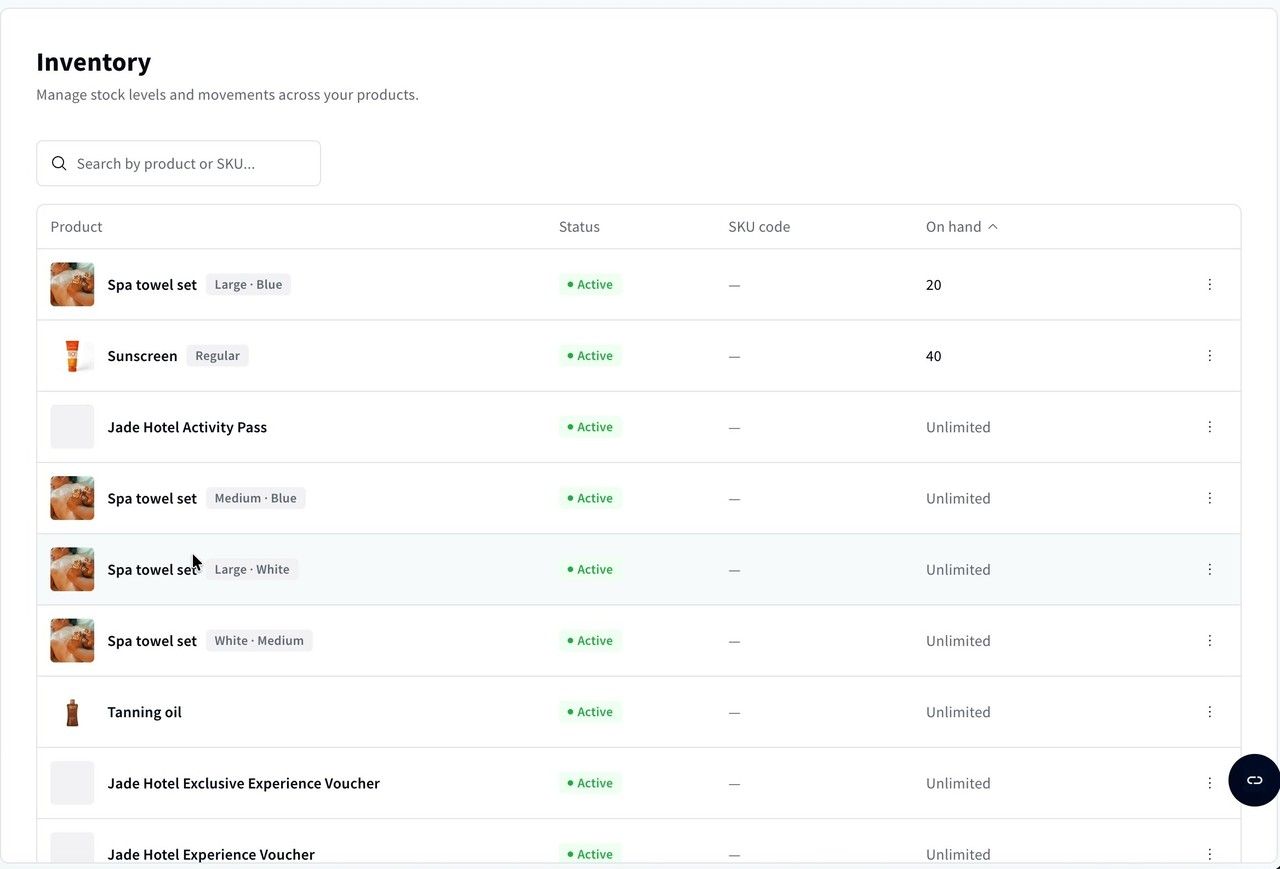Click the Sunscreen product name
The image size is (1280, 869).
pos(142,356)
